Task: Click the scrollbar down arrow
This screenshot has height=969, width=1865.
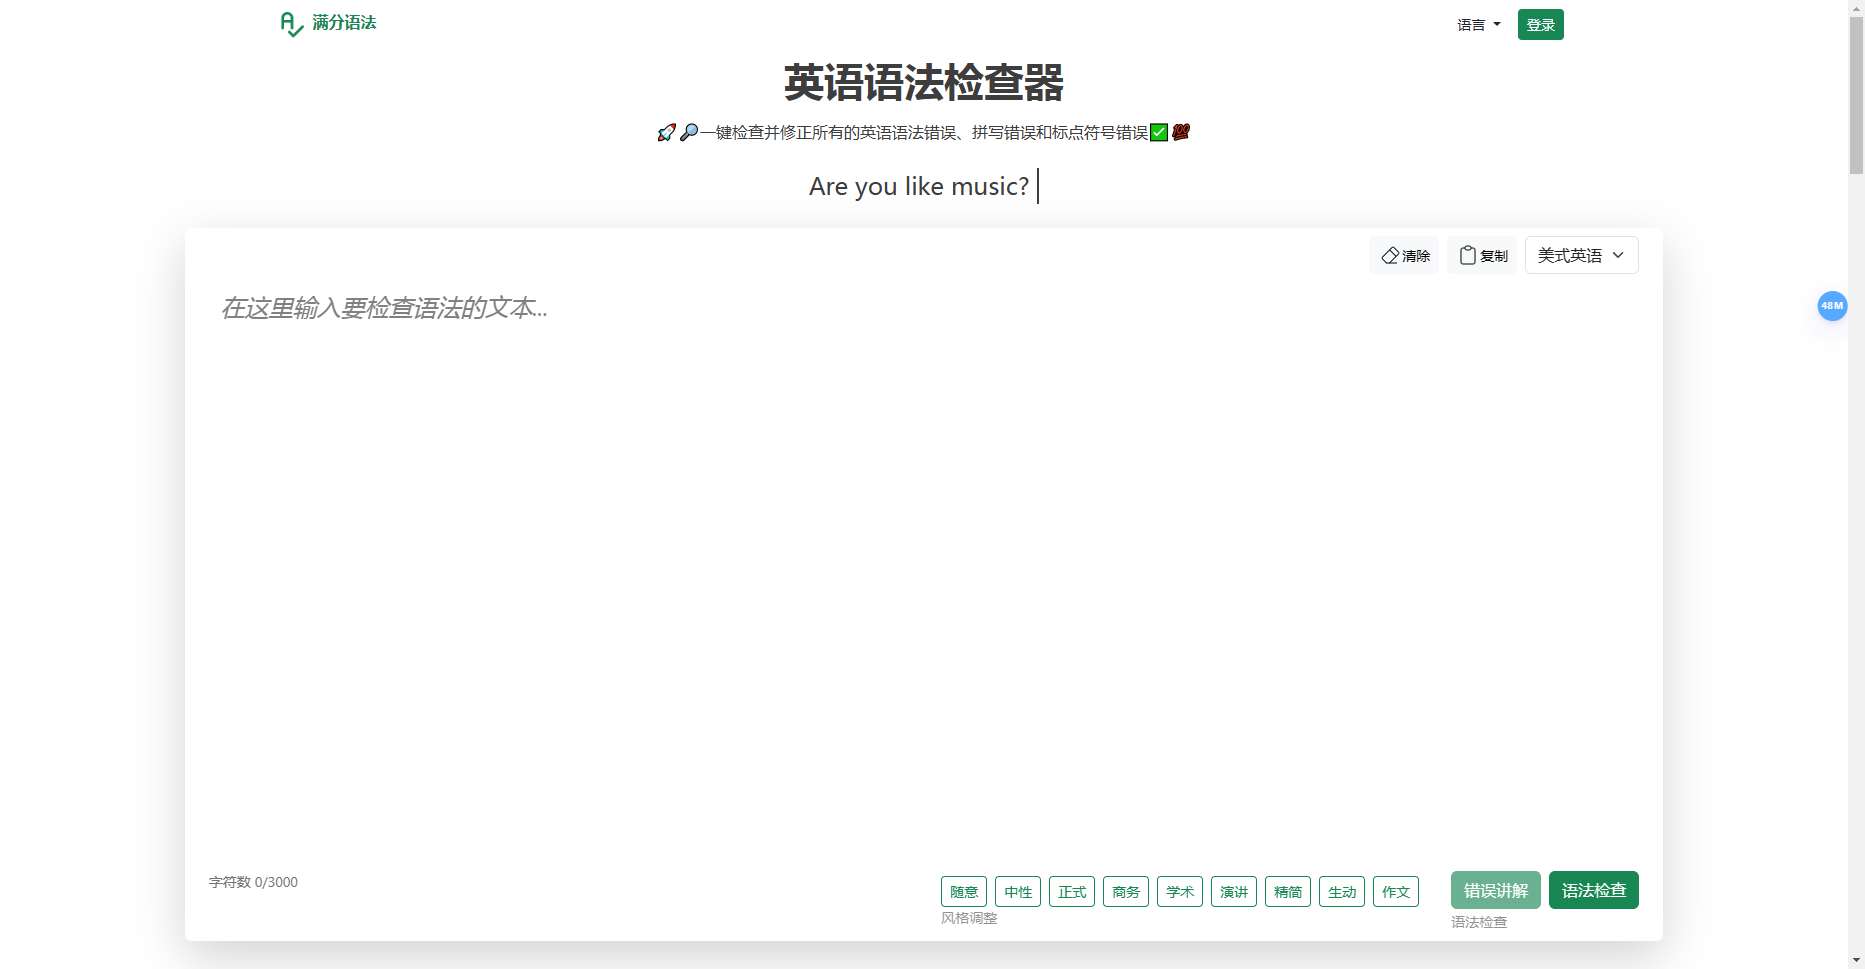Action: [x=1856, y=961]
